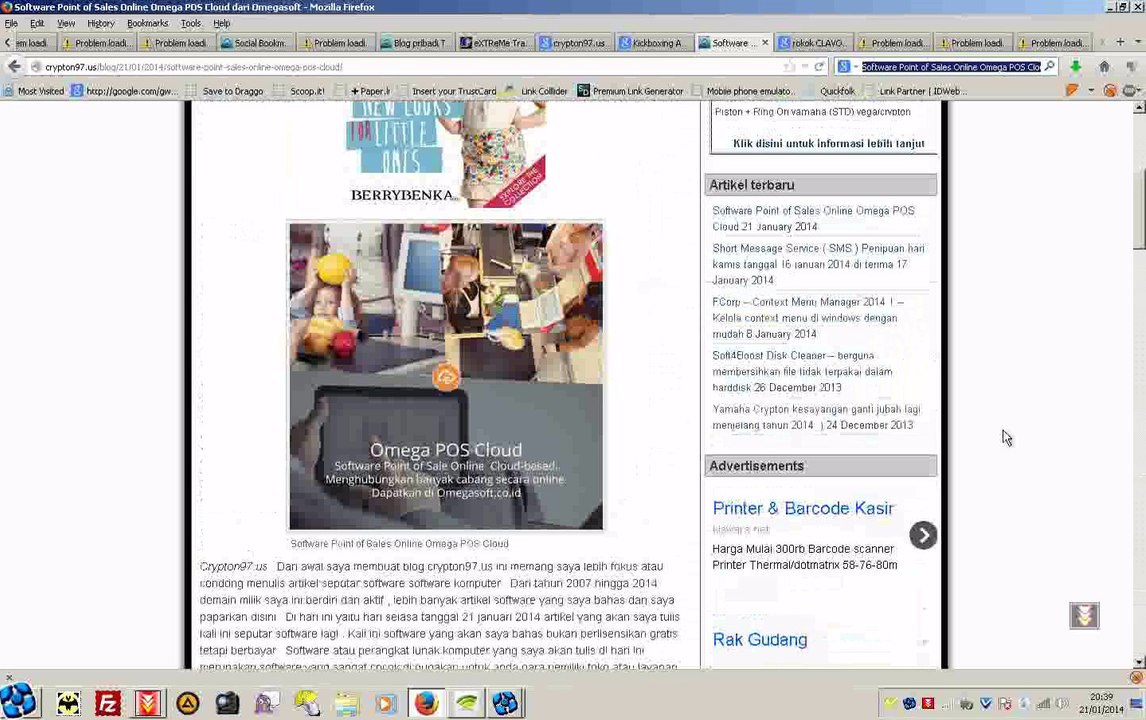Viewport: 1146px width, 720px height.
Task: Launch the Batman-logo taskbar application
Action: (x=69, y=704)
